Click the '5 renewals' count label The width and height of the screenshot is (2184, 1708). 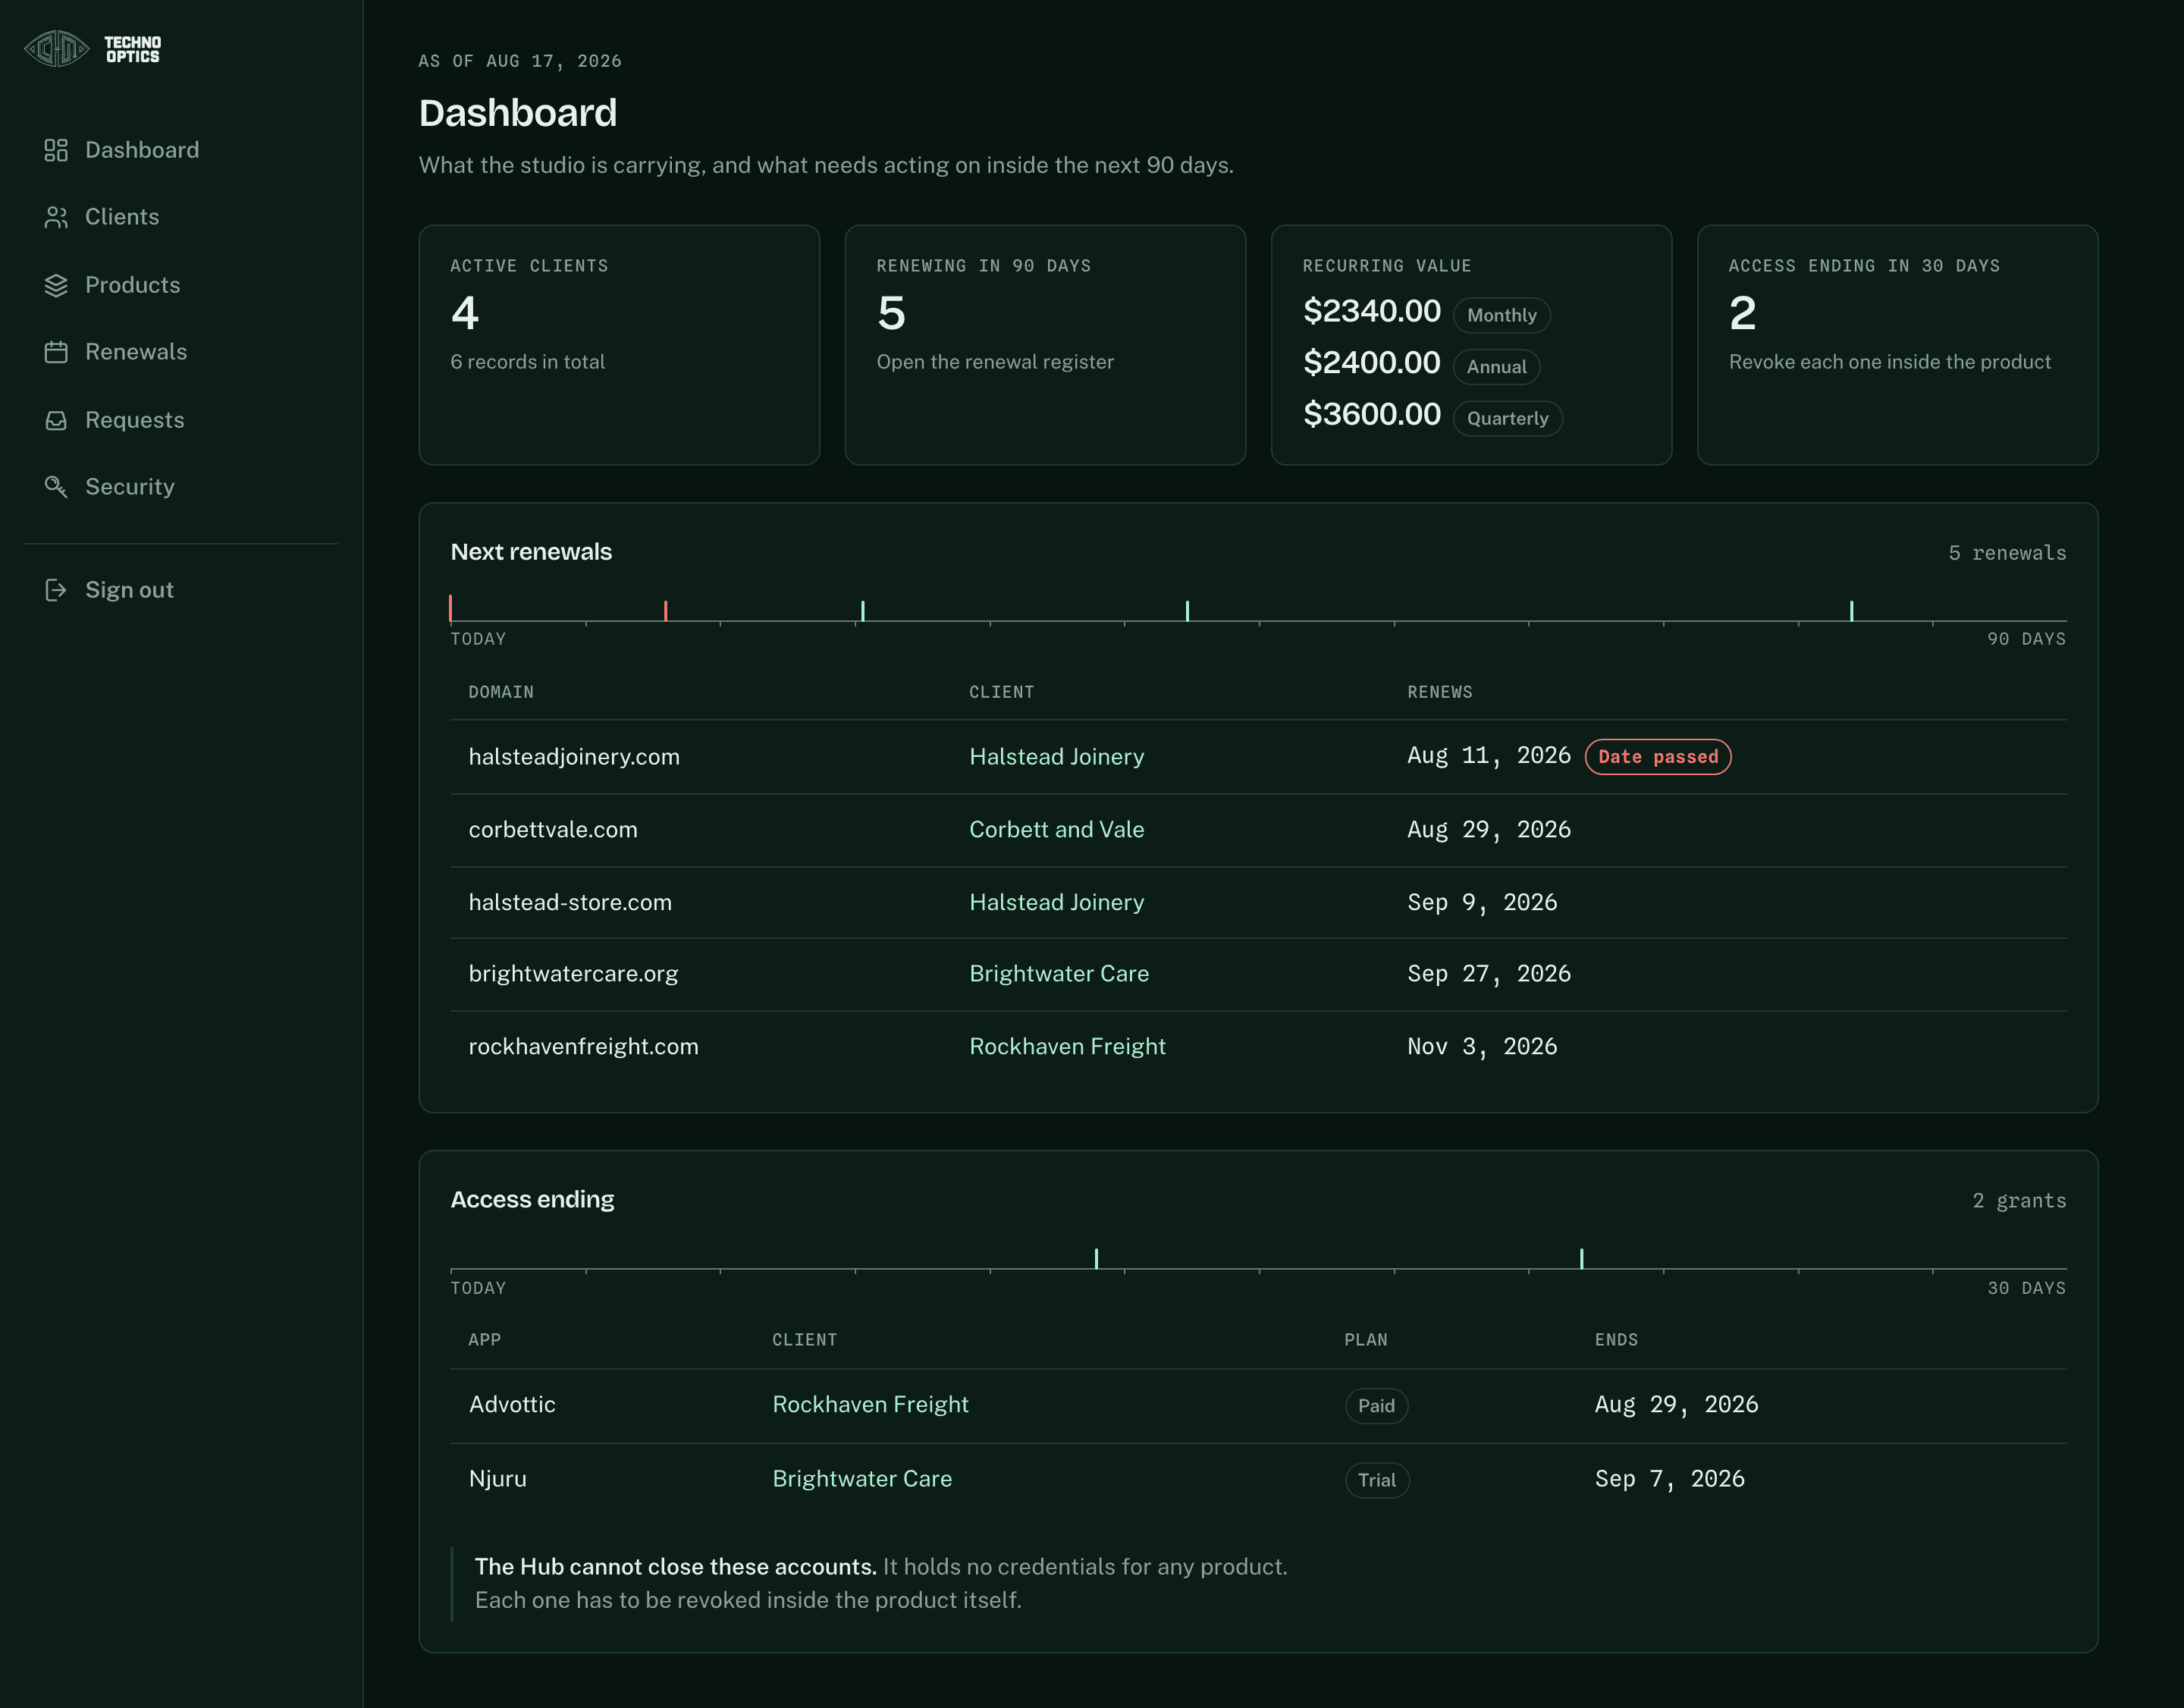(2007, 553)
